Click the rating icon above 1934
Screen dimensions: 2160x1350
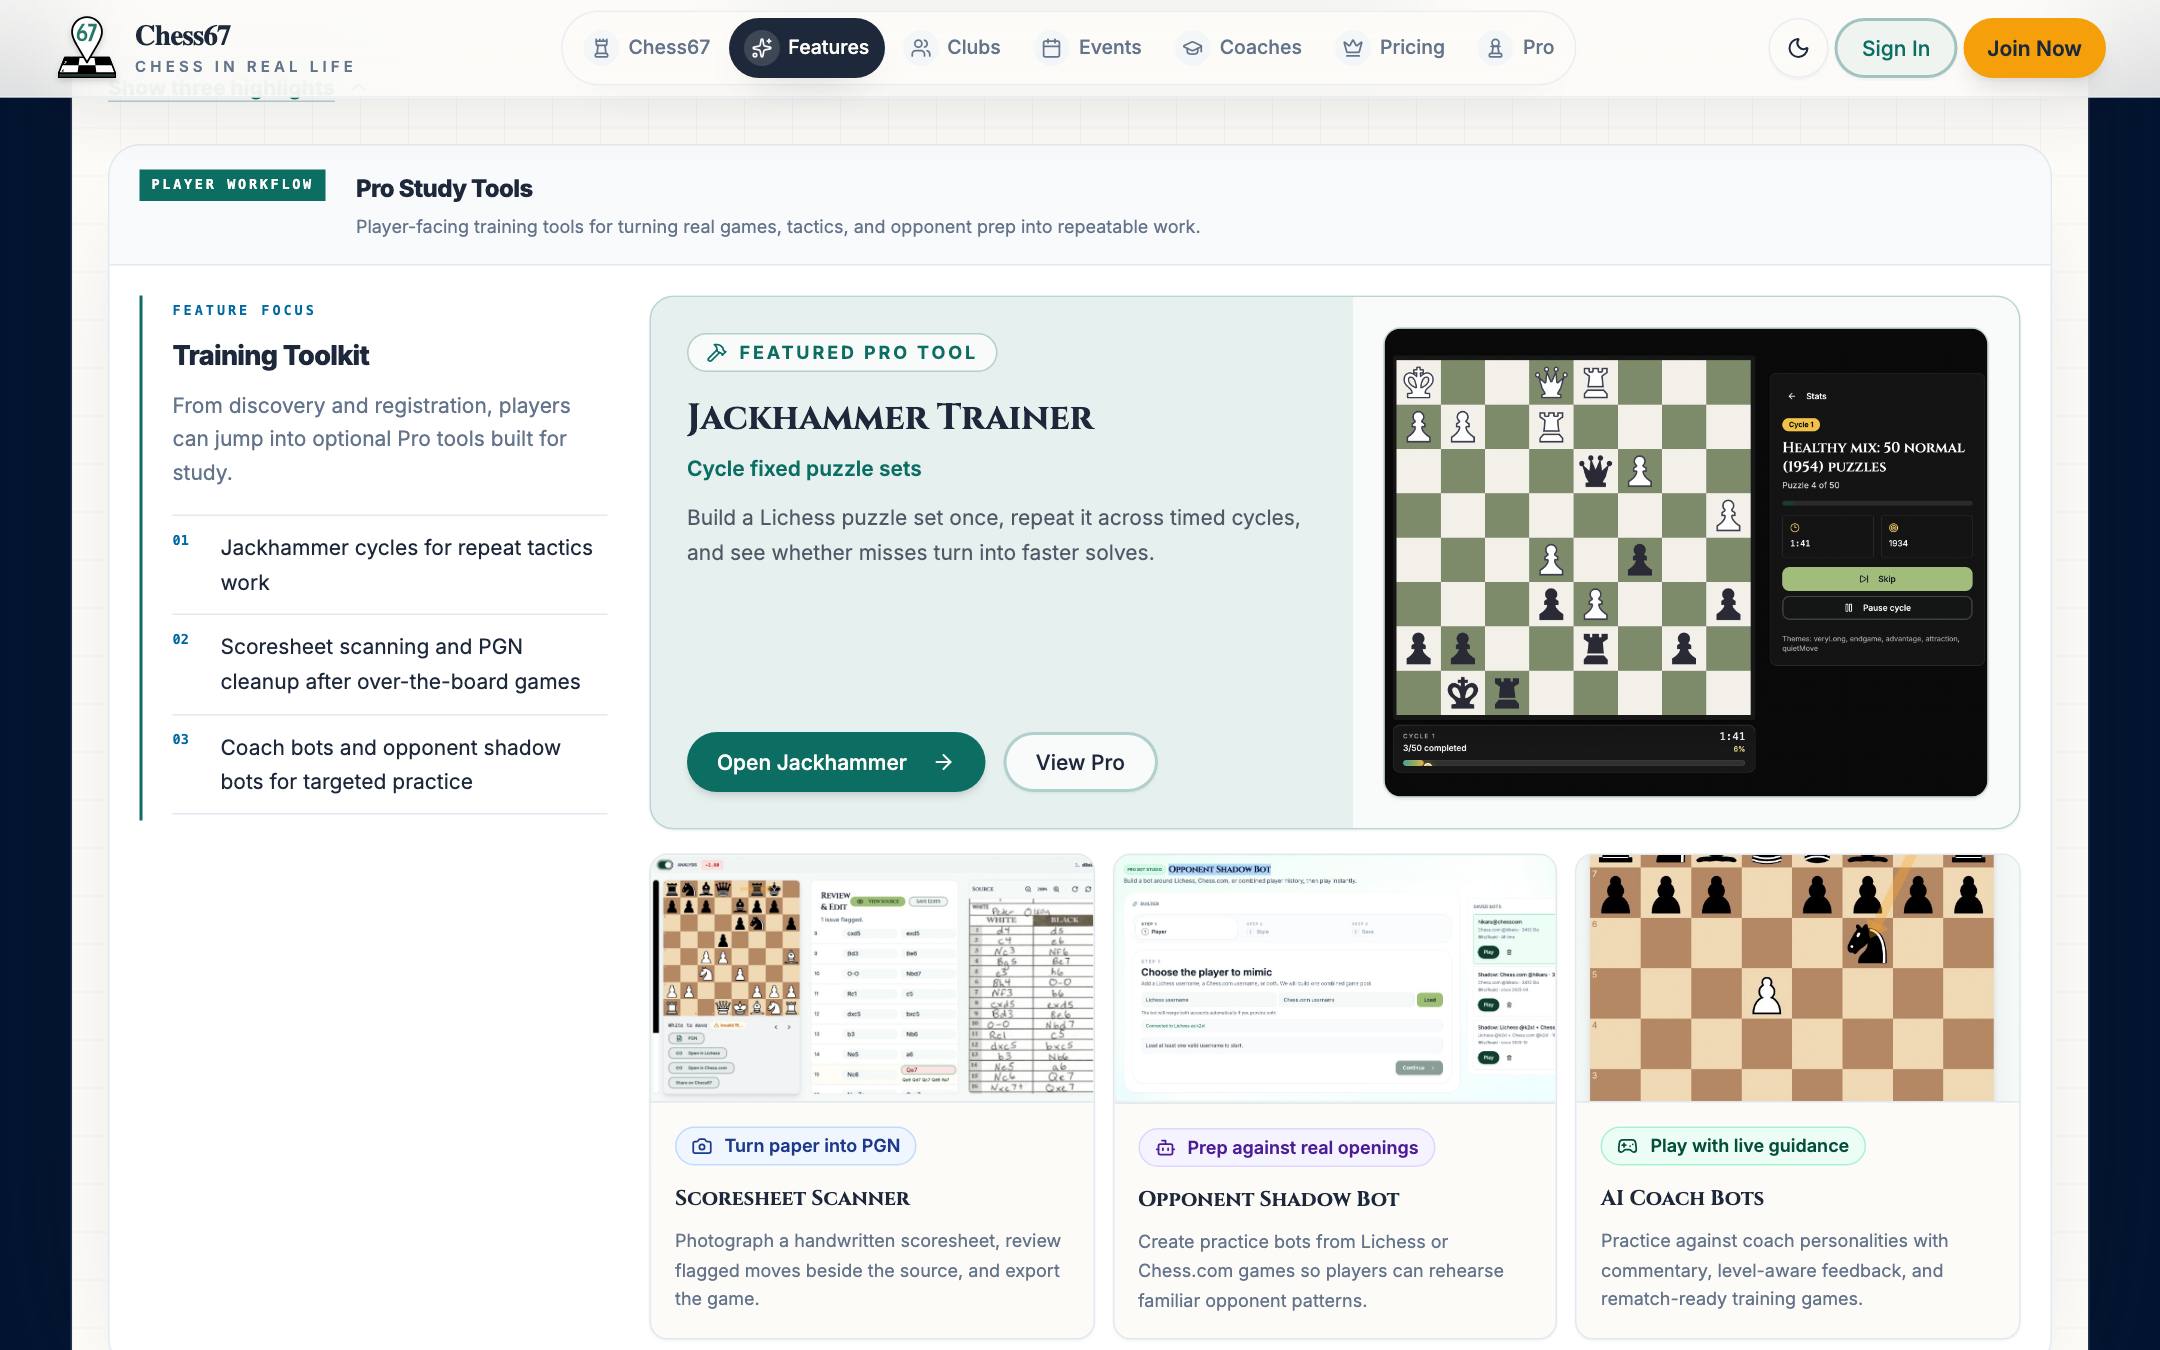coord(1893,527)
